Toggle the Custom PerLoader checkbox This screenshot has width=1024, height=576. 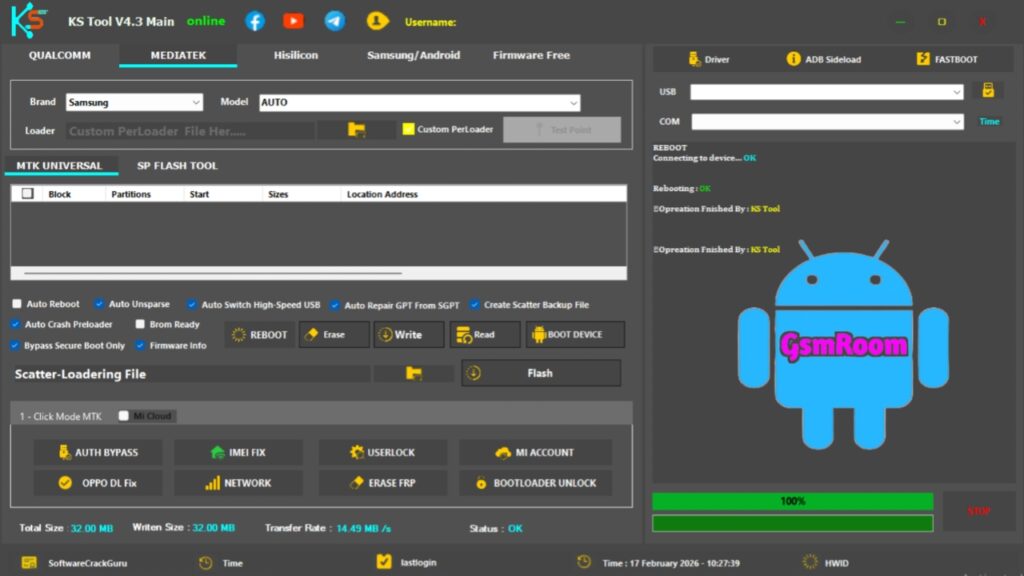pos(408,129)
